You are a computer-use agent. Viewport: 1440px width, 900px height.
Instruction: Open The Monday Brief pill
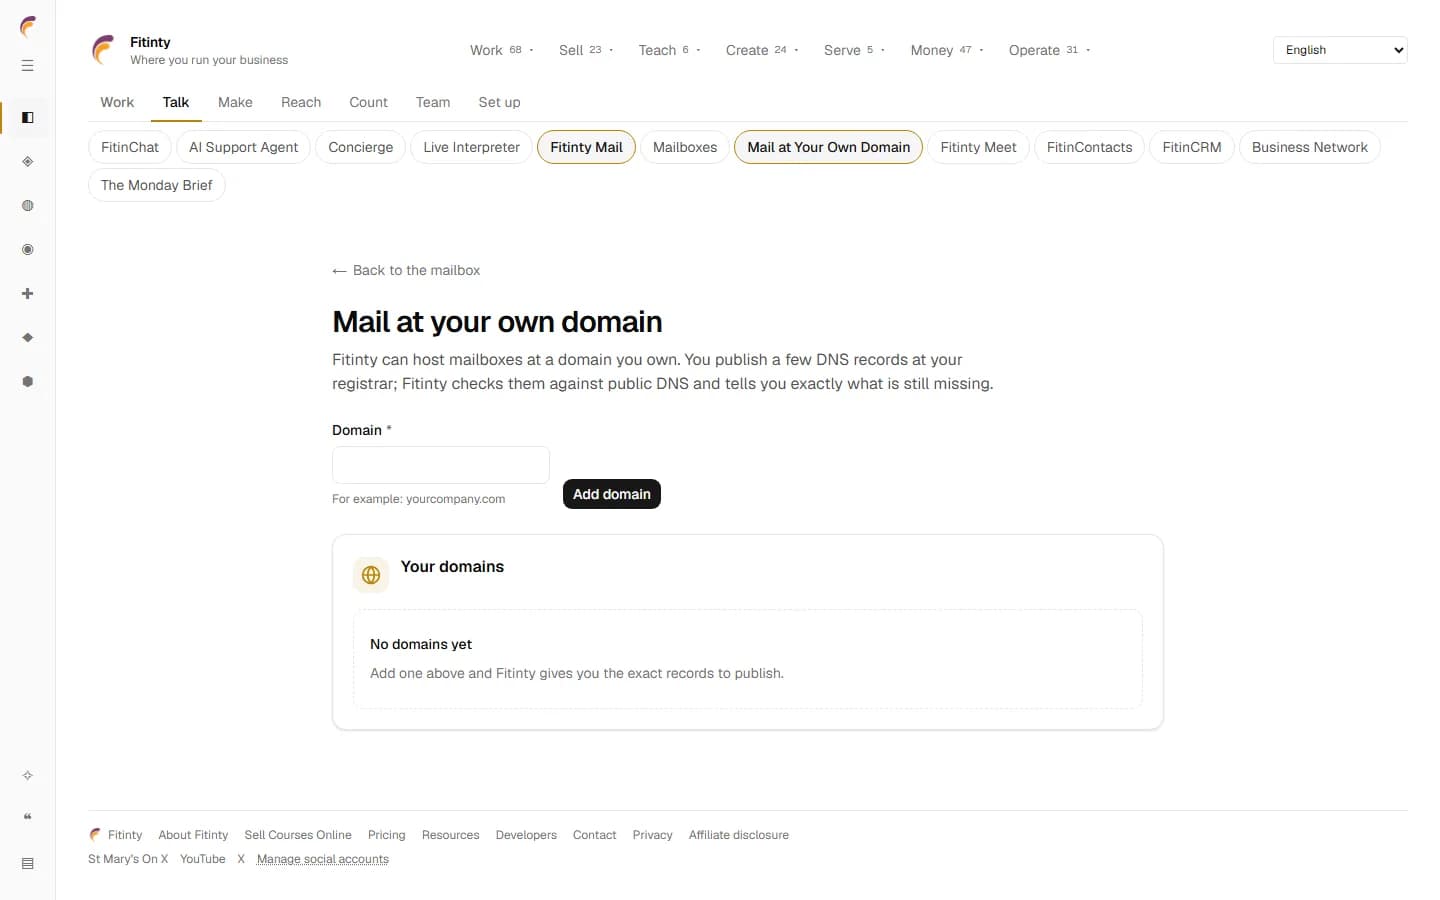[157, 185]
